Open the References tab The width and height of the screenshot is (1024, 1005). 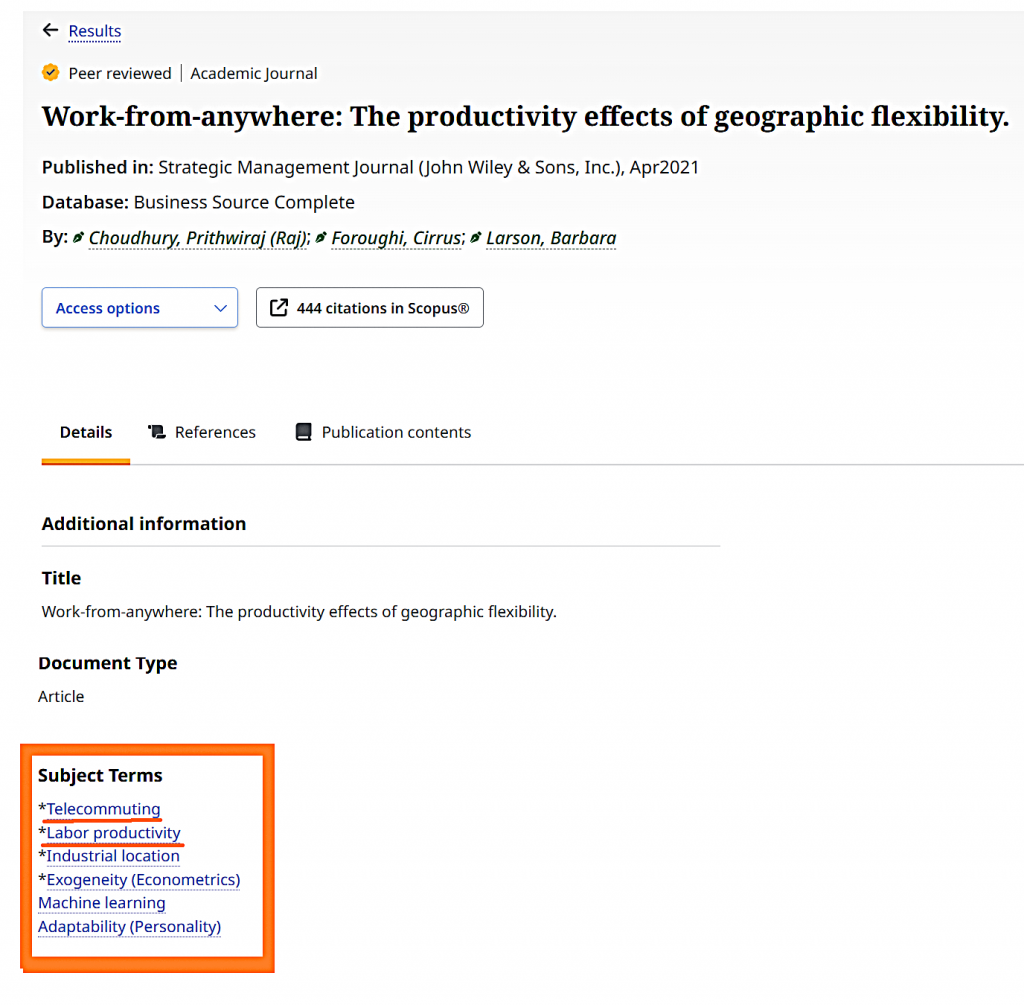coord(202,432)
